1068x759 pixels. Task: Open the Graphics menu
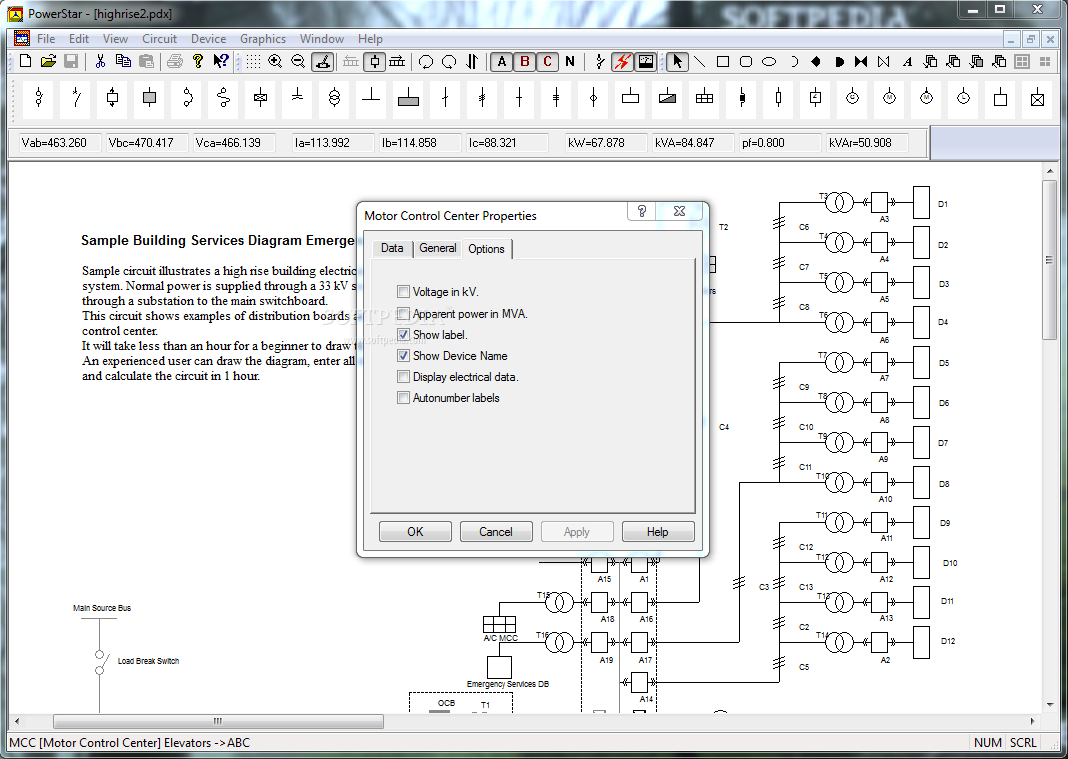pos(263,39)
